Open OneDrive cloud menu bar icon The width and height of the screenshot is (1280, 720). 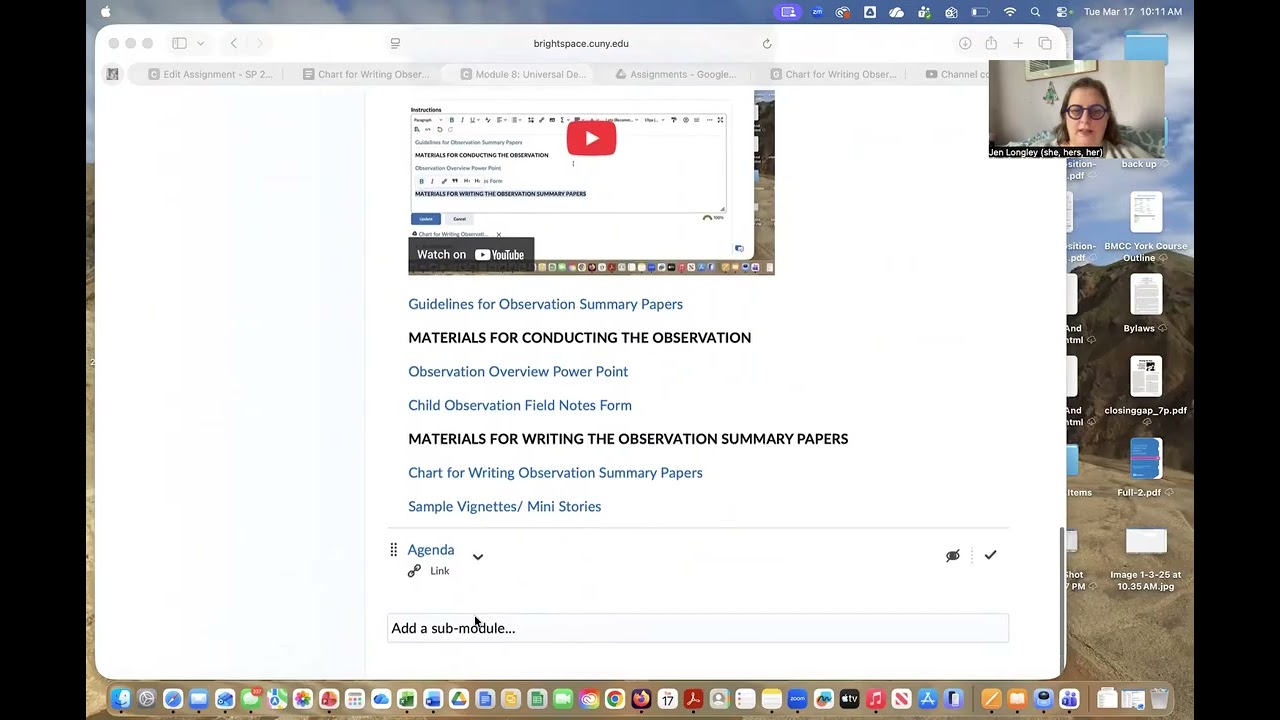[x=896, y=12]
